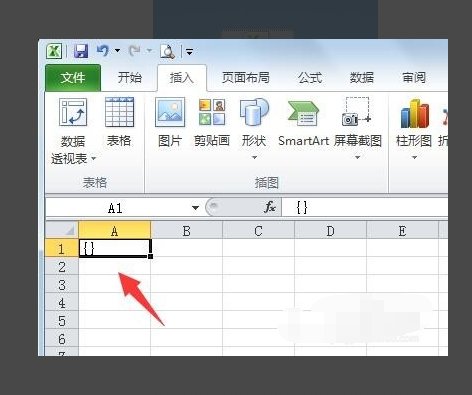Select column C header

tap(258, 230)
